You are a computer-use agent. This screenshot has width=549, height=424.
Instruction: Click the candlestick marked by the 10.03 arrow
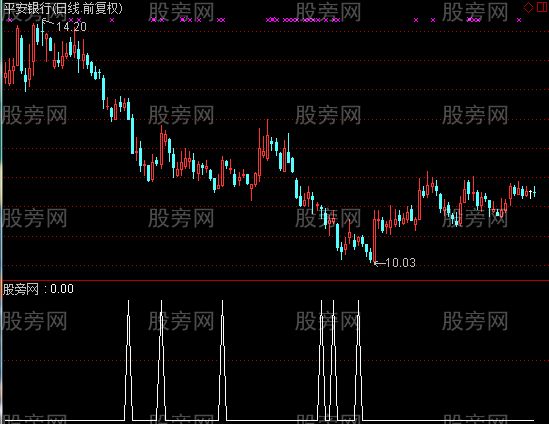click(375, 236)
